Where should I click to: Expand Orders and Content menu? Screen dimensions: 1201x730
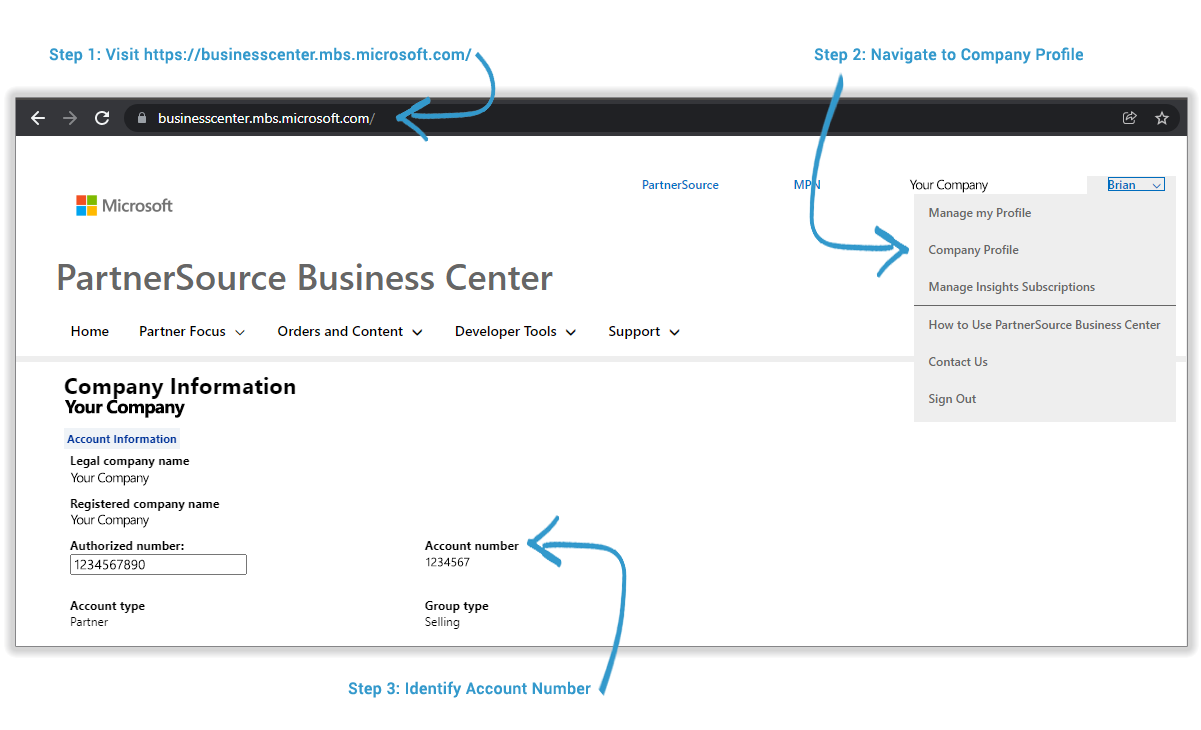pos(349,332)
